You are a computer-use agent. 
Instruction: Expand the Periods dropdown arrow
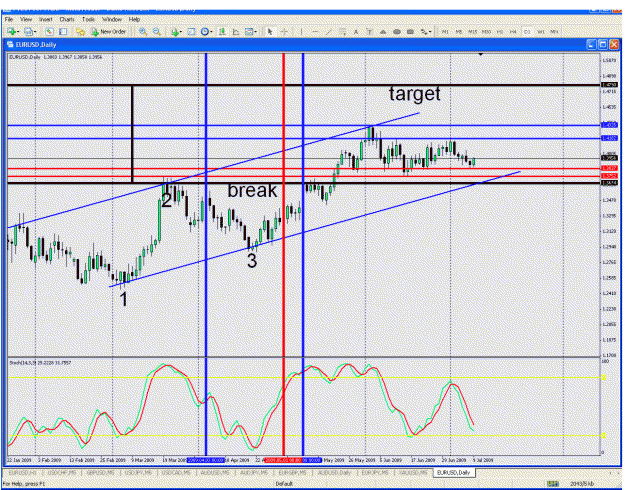point(211,32)
